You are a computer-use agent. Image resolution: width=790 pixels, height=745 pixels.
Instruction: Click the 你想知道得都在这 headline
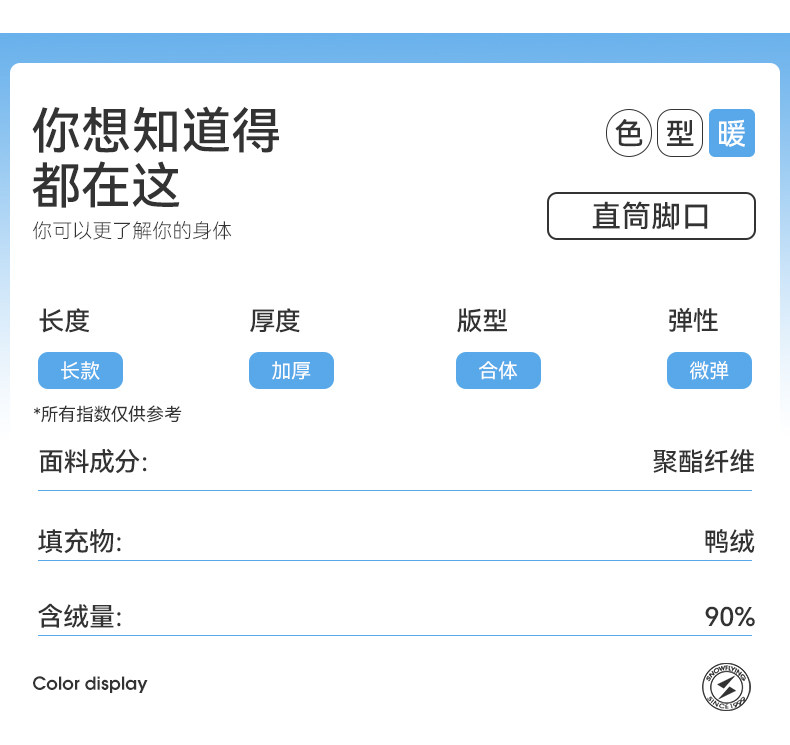coord(156,157)
